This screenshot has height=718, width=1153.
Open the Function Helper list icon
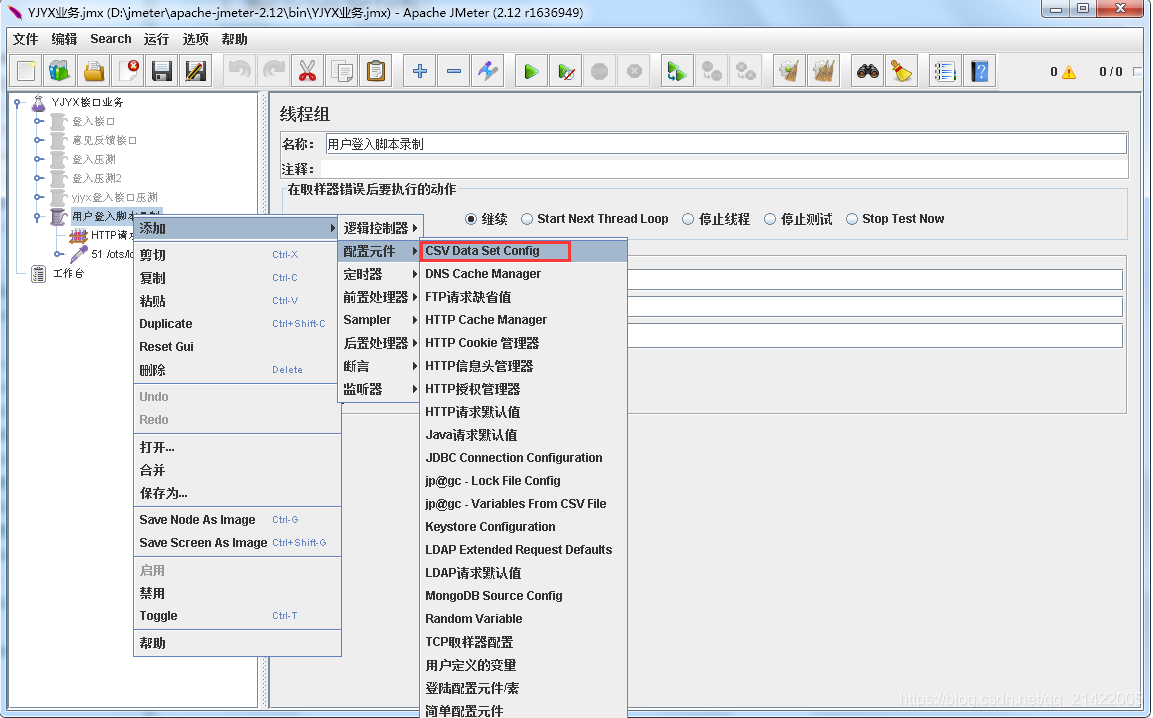pos(945,71)
